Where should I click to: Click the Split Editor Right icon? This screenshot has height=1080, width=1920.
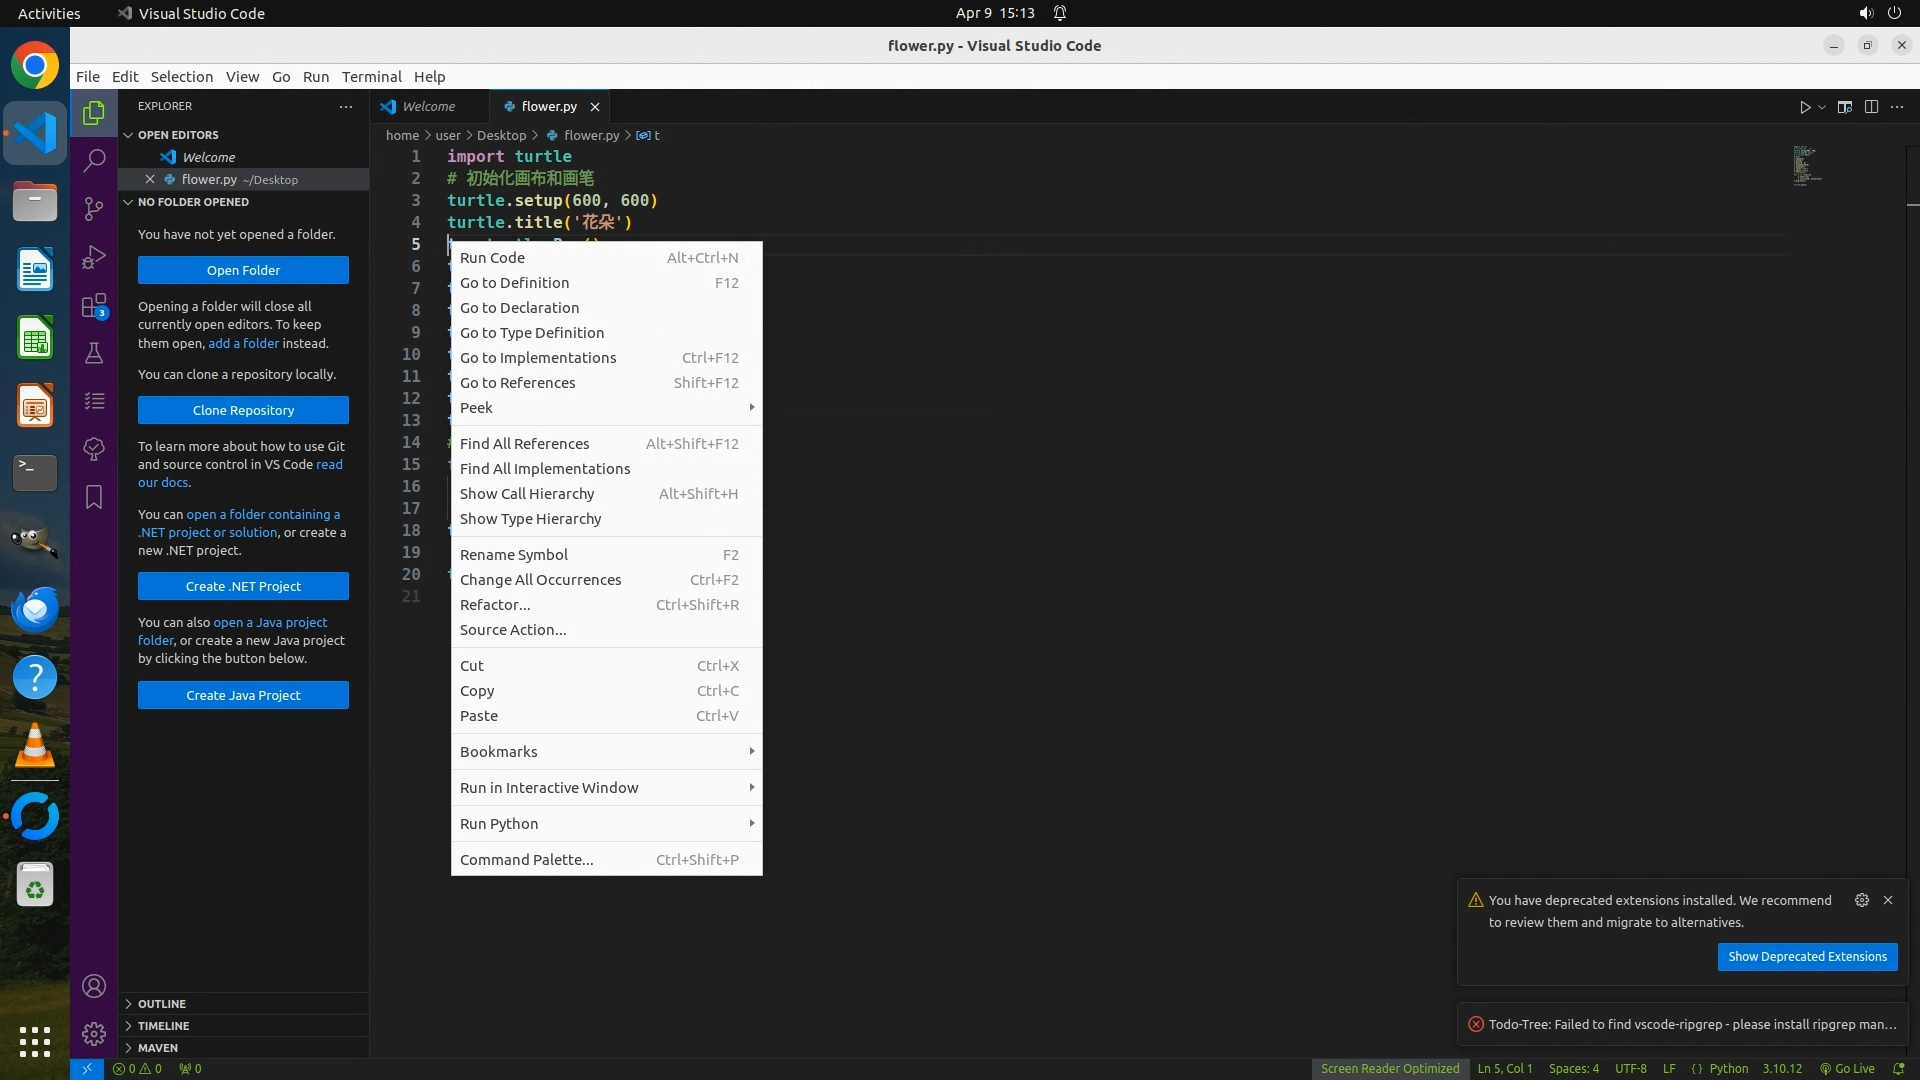[x=1871, y=107]
